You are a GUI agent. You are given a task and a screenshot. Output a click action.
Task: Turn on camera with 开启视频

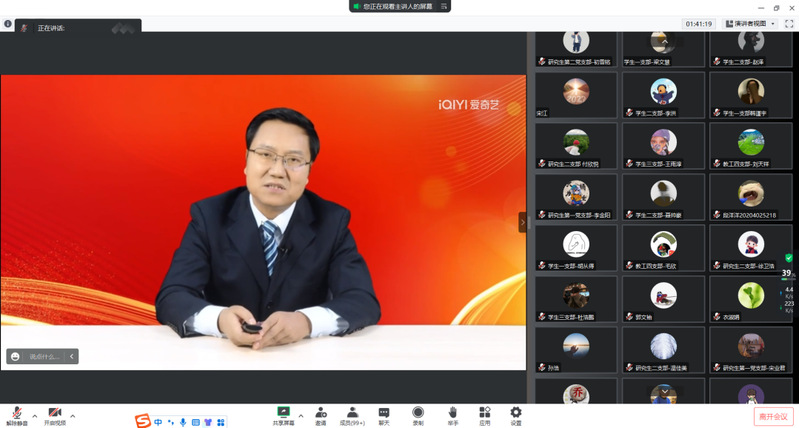coord(53,415)
